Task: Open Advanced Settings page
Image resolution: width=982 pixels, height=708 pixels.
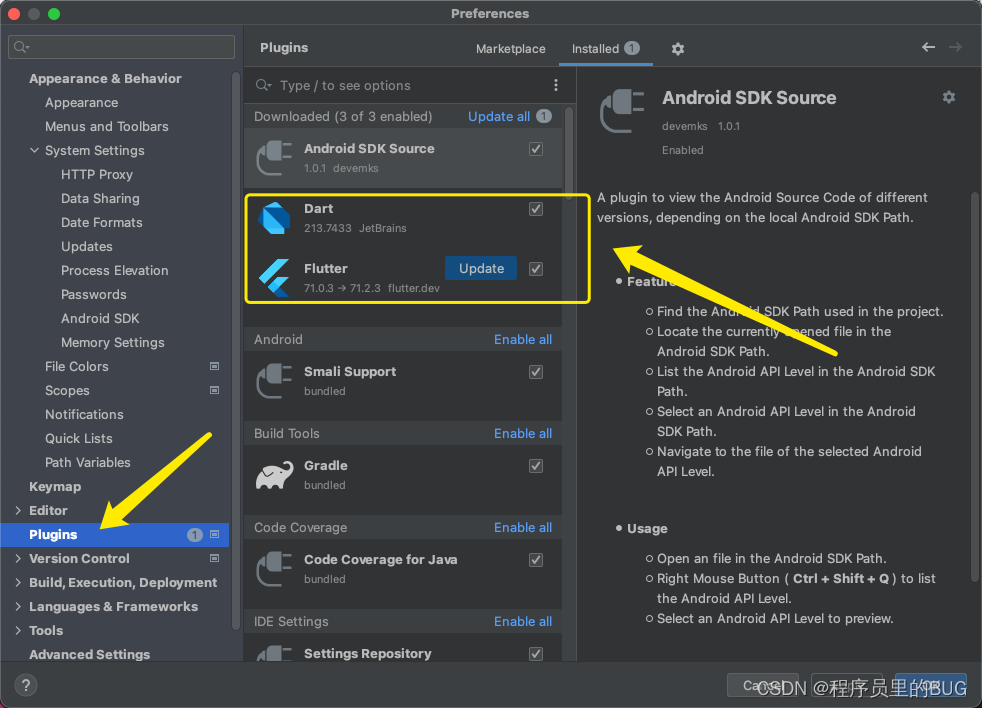Action: (x=90, y=654)
